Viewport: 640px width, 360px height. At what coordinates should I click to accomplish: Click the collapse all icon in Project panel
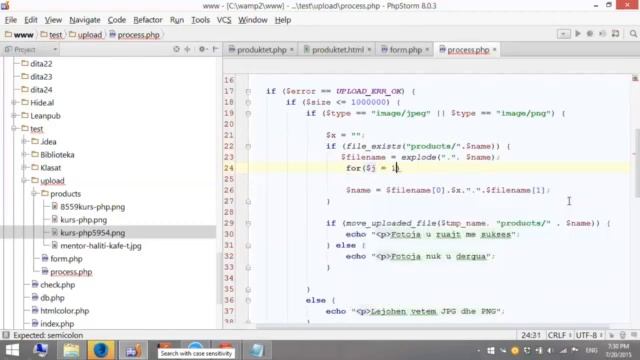point(187,49)
